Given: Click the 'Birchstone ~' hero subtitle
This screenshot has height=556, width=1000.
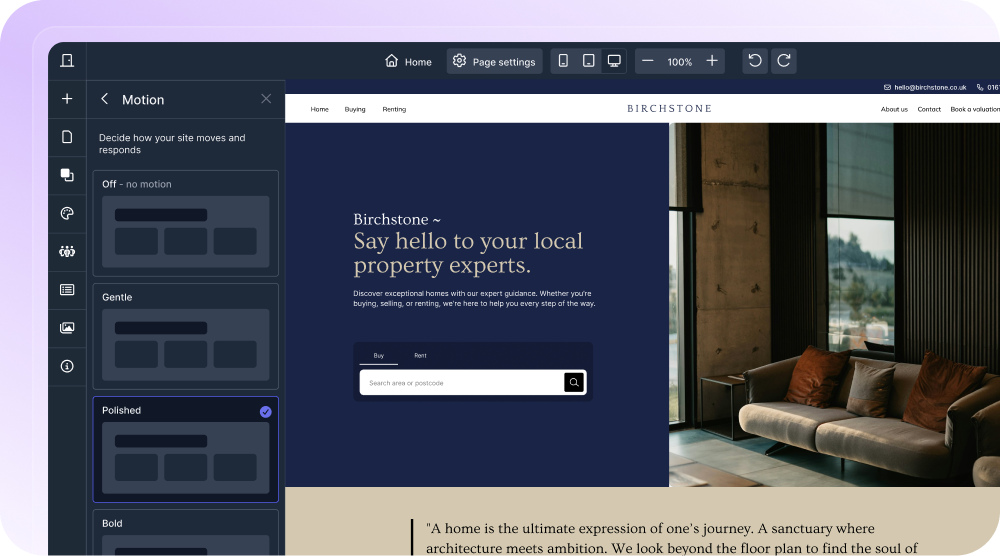Looking at the screenshot, I should point(397,219).
